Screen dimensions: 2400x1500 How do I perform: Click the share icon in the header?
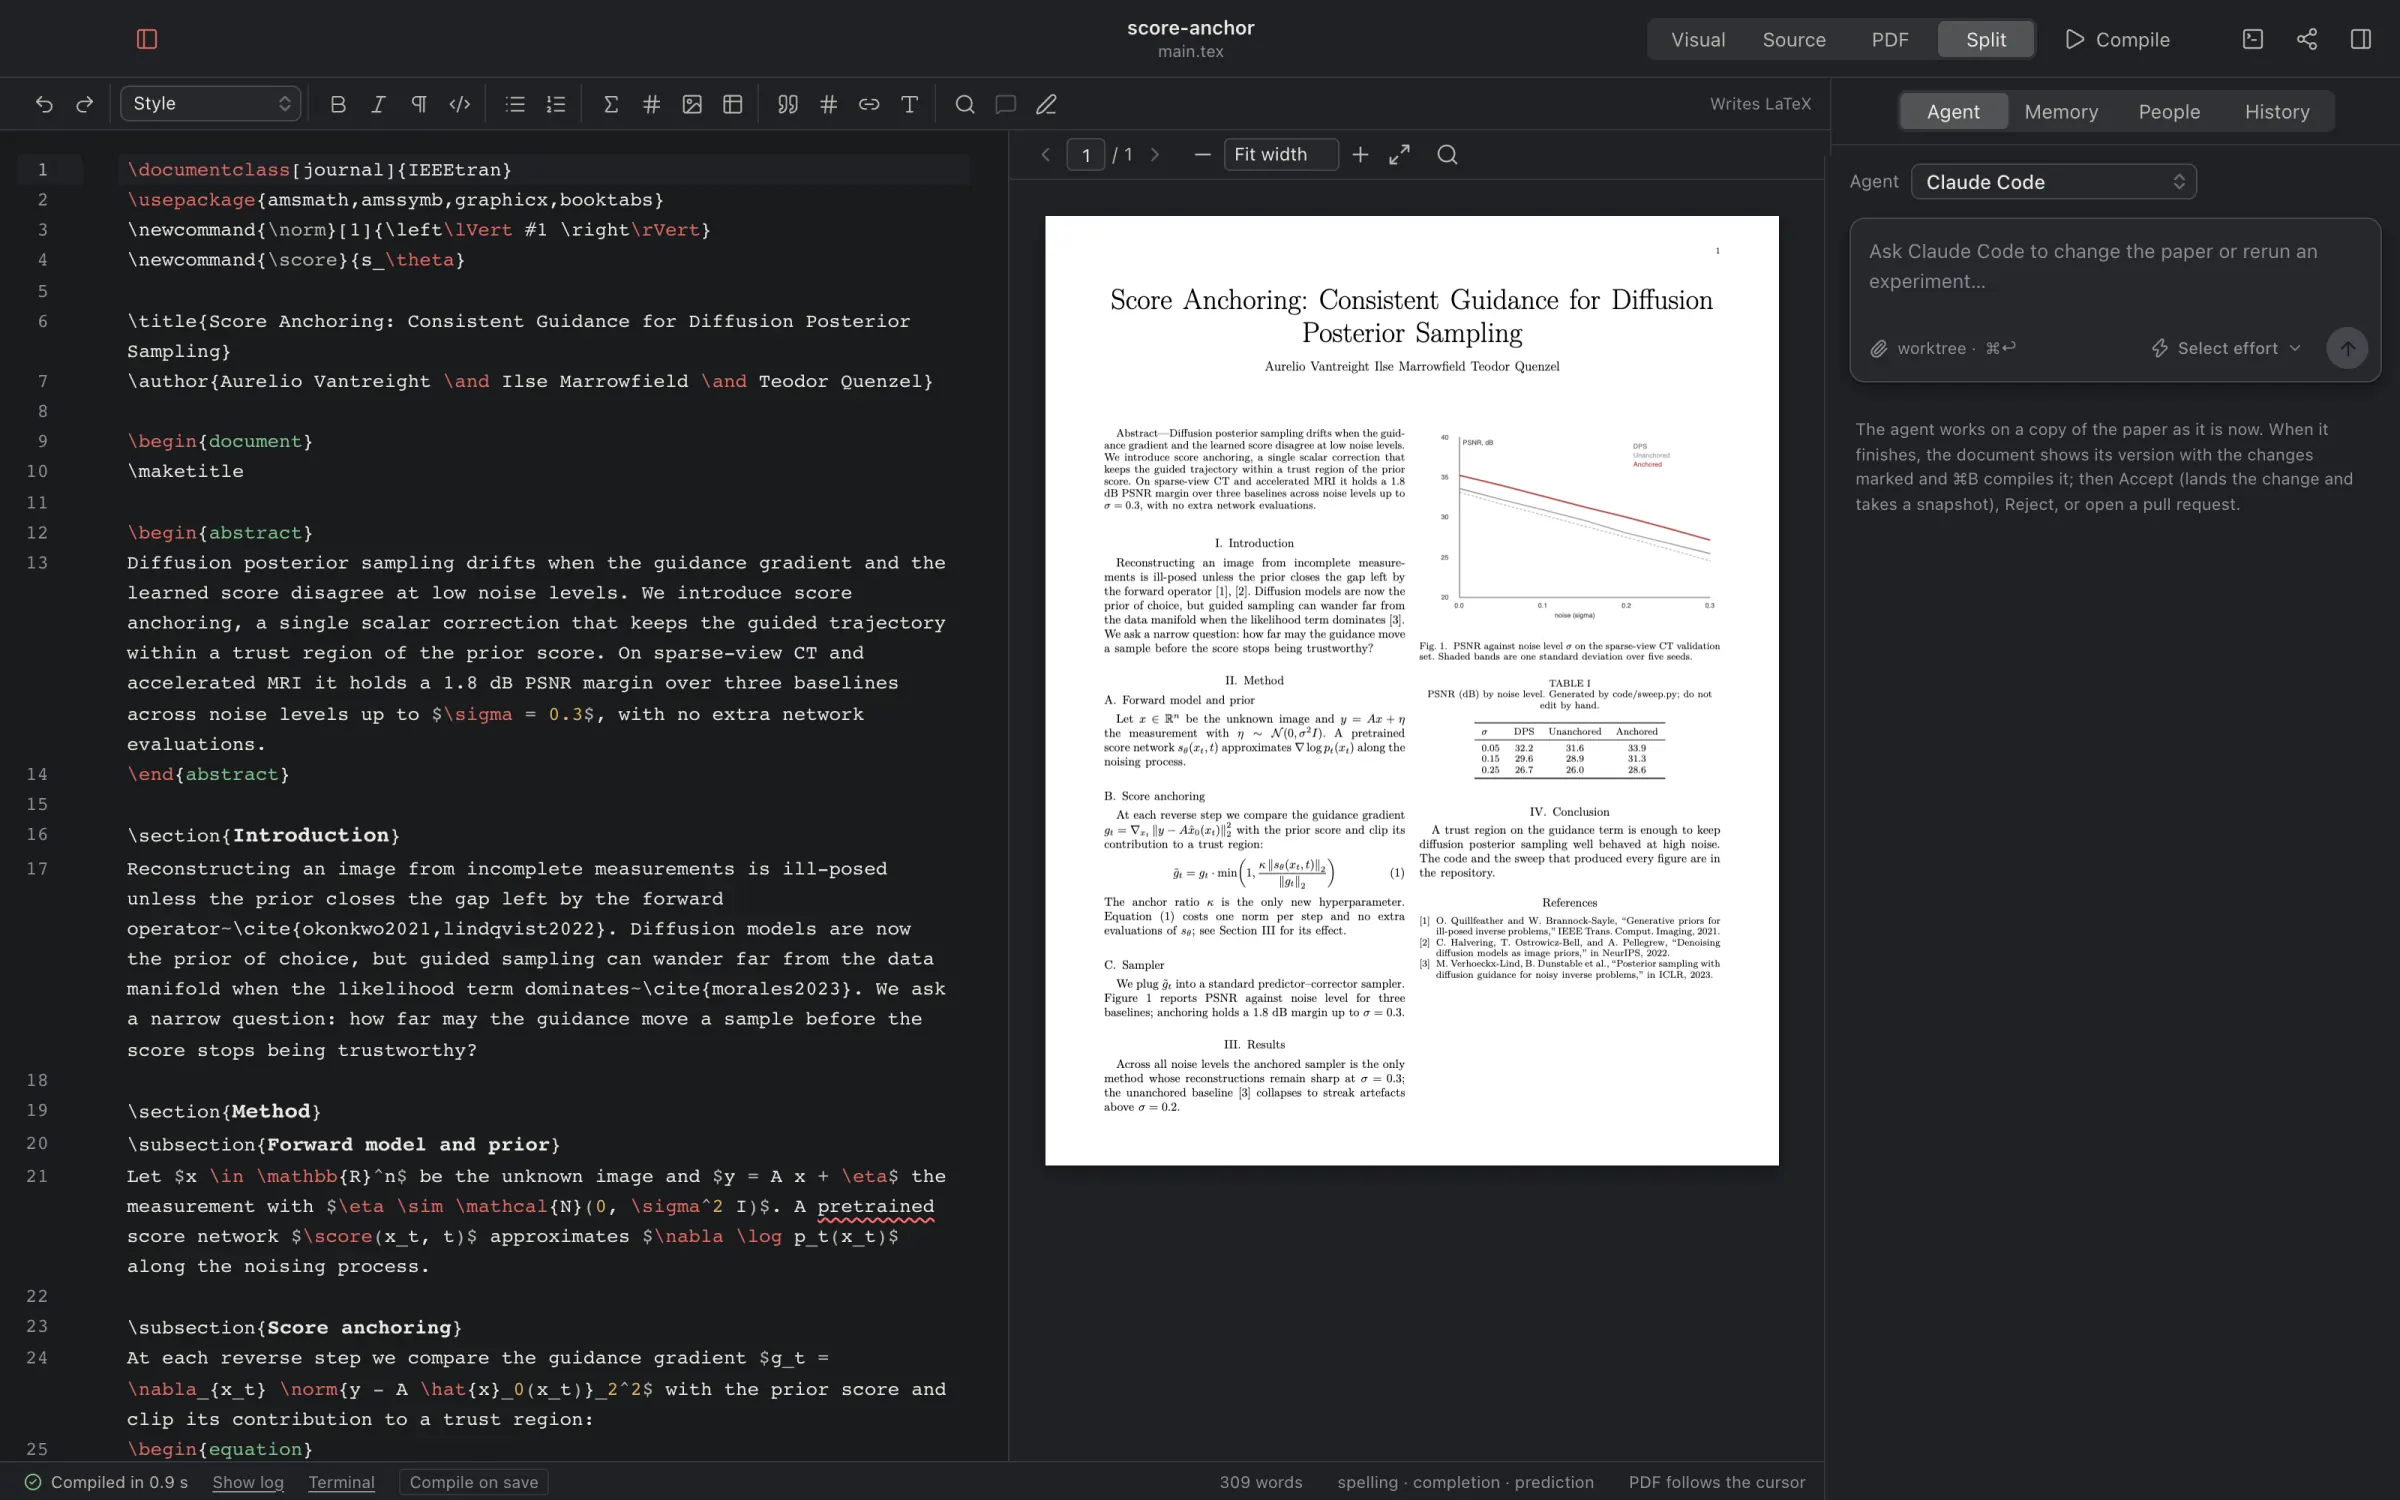pyautogui.click(x=2307, y=39)
